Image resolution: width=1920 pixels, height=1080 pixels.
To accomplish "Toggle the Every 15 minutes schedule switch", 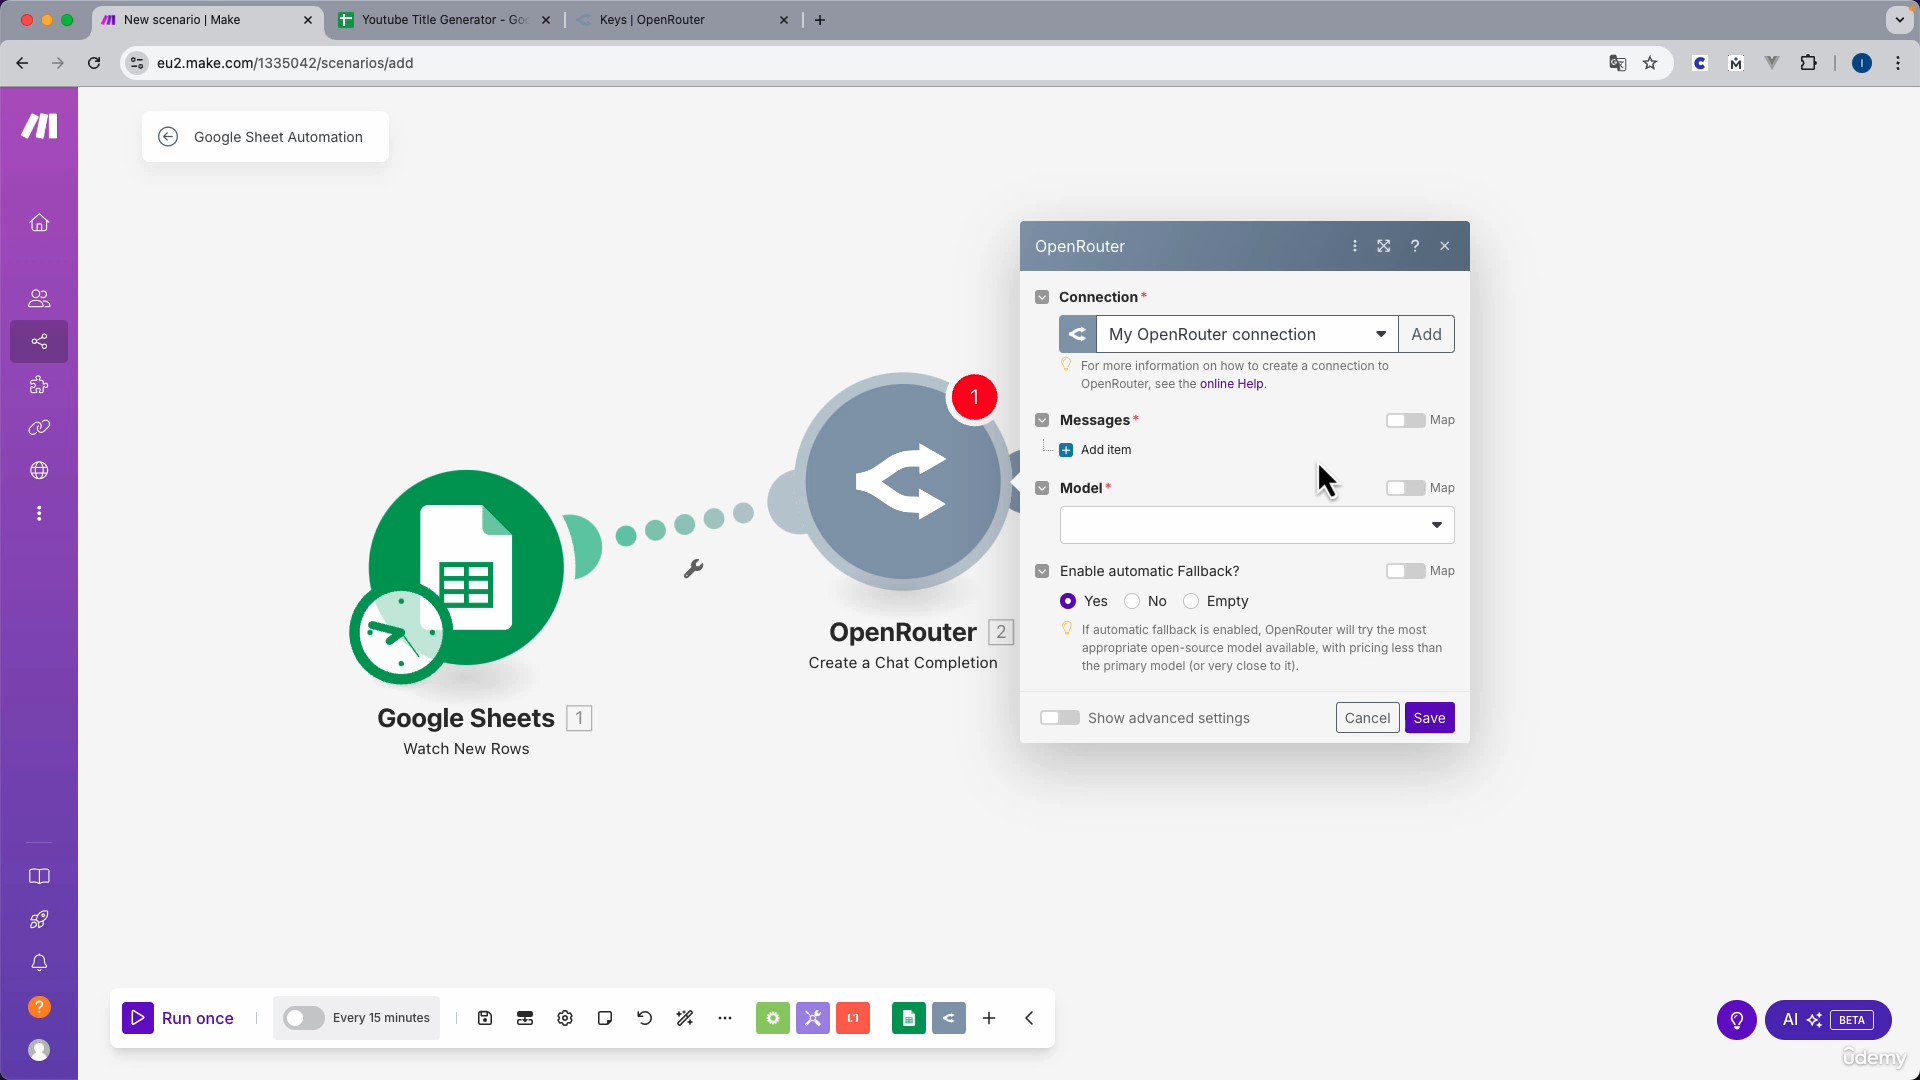I will click(x=303, y=1018).
